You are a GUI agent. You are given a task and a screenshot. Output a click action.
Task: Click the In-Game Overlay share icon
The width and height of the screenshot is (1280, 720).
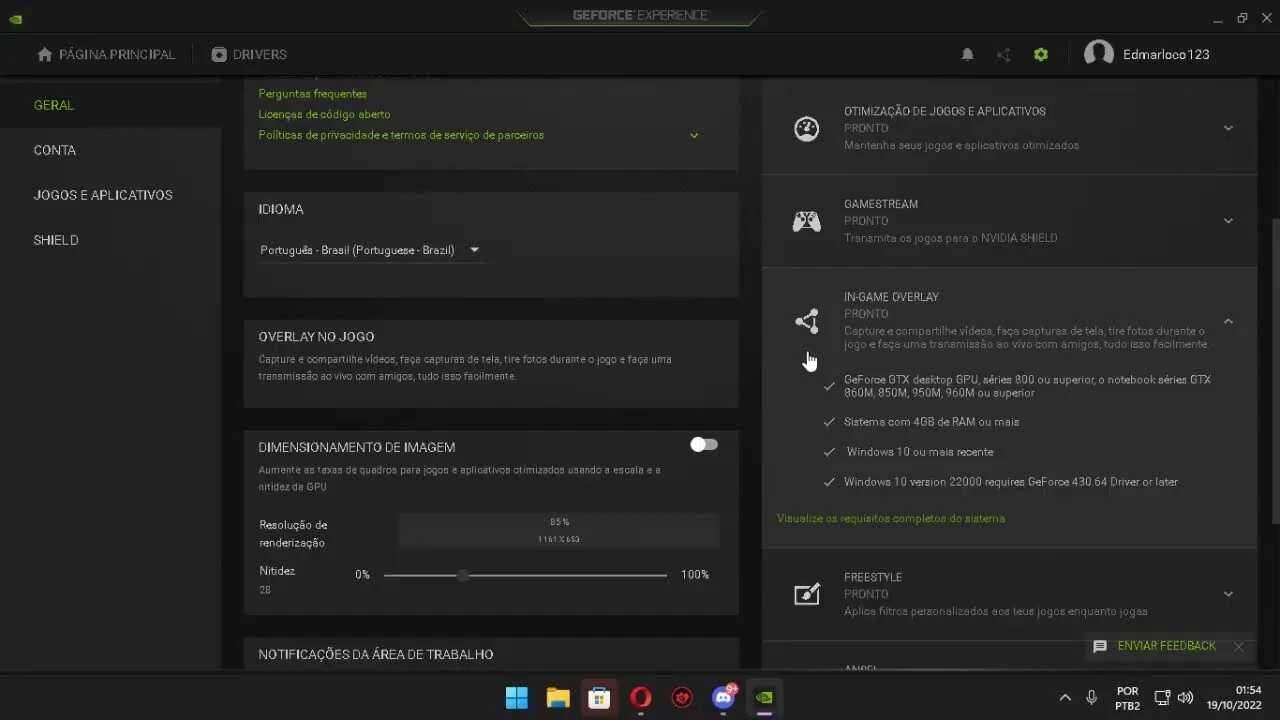coord(806,321)
